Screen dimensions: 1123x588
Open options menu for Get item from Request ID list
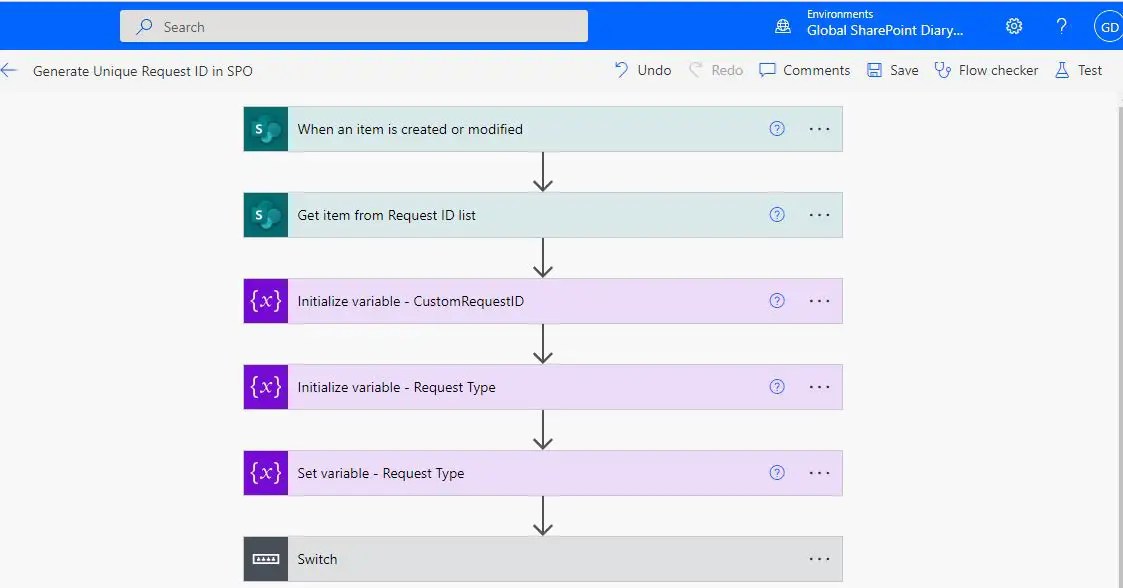[x=819, y=214]
